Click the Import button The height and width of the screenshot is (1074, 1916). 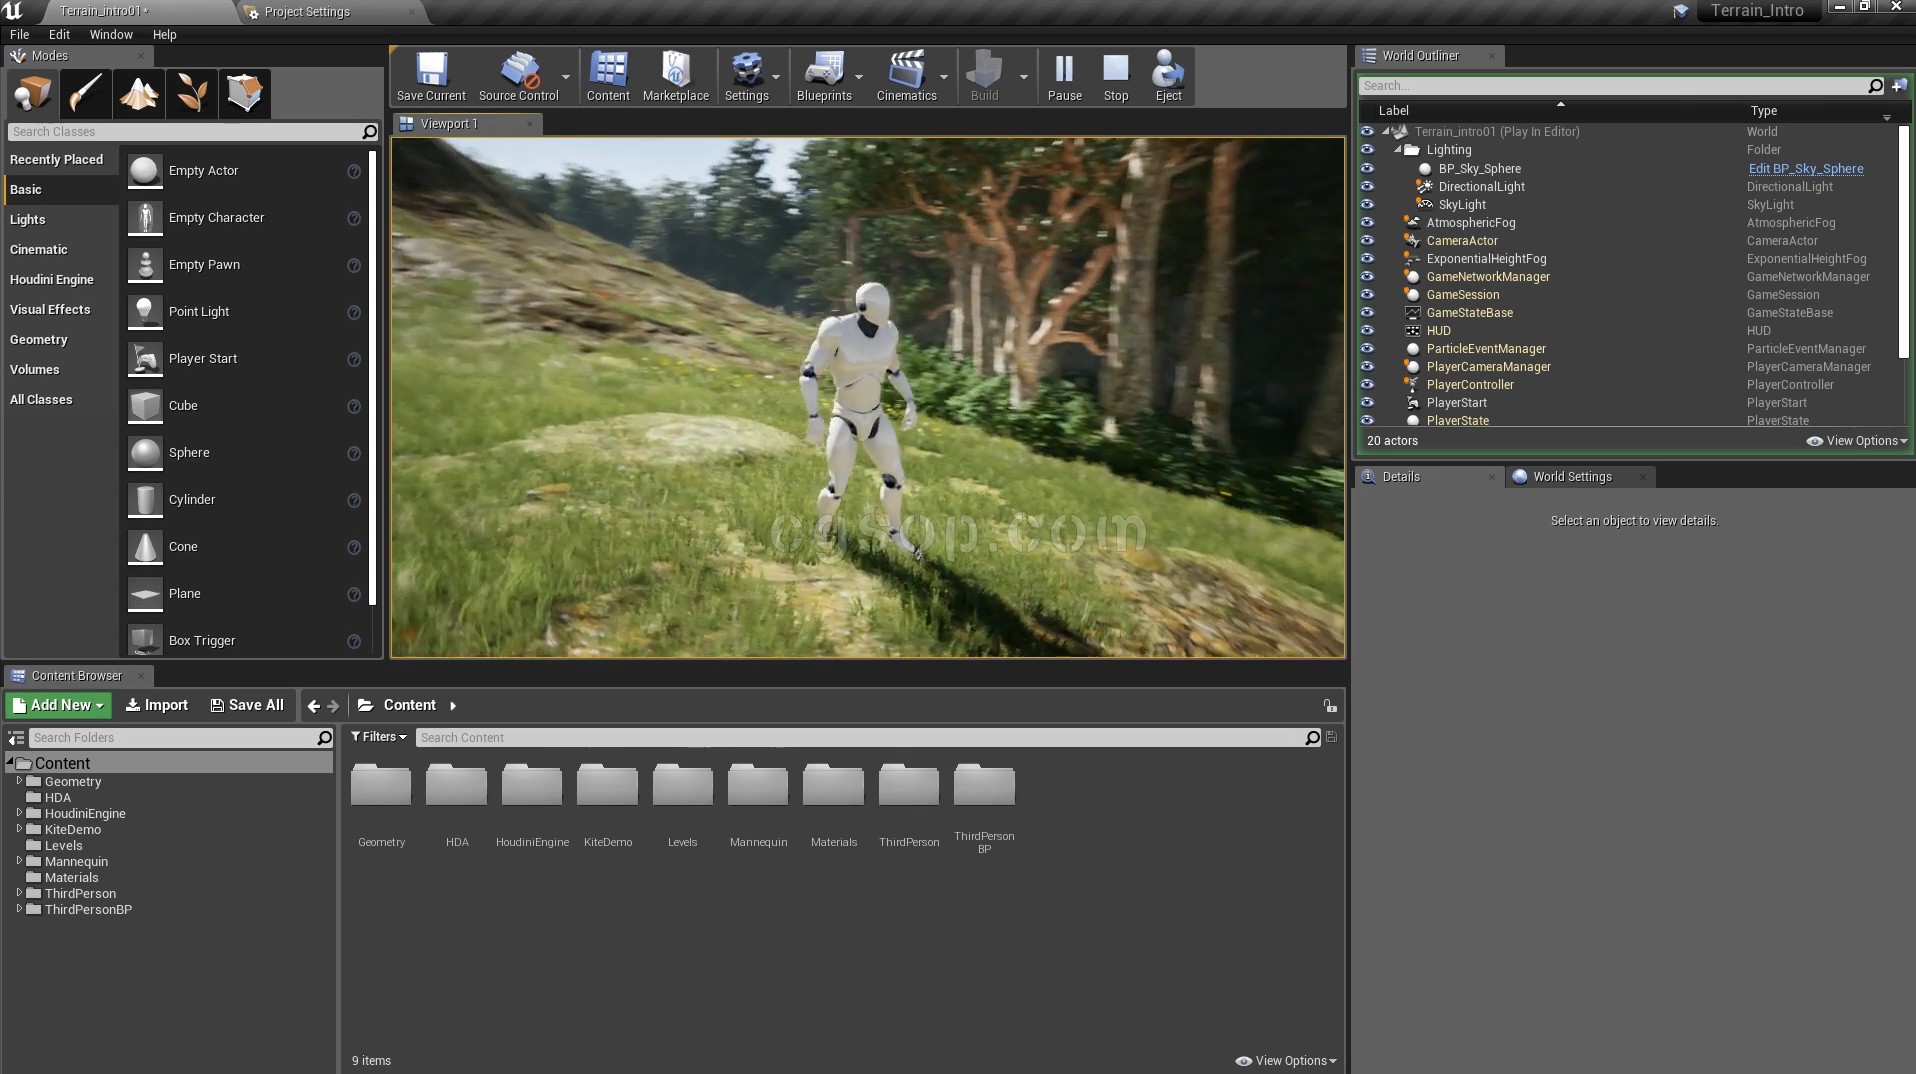click(x=157, y=705)
